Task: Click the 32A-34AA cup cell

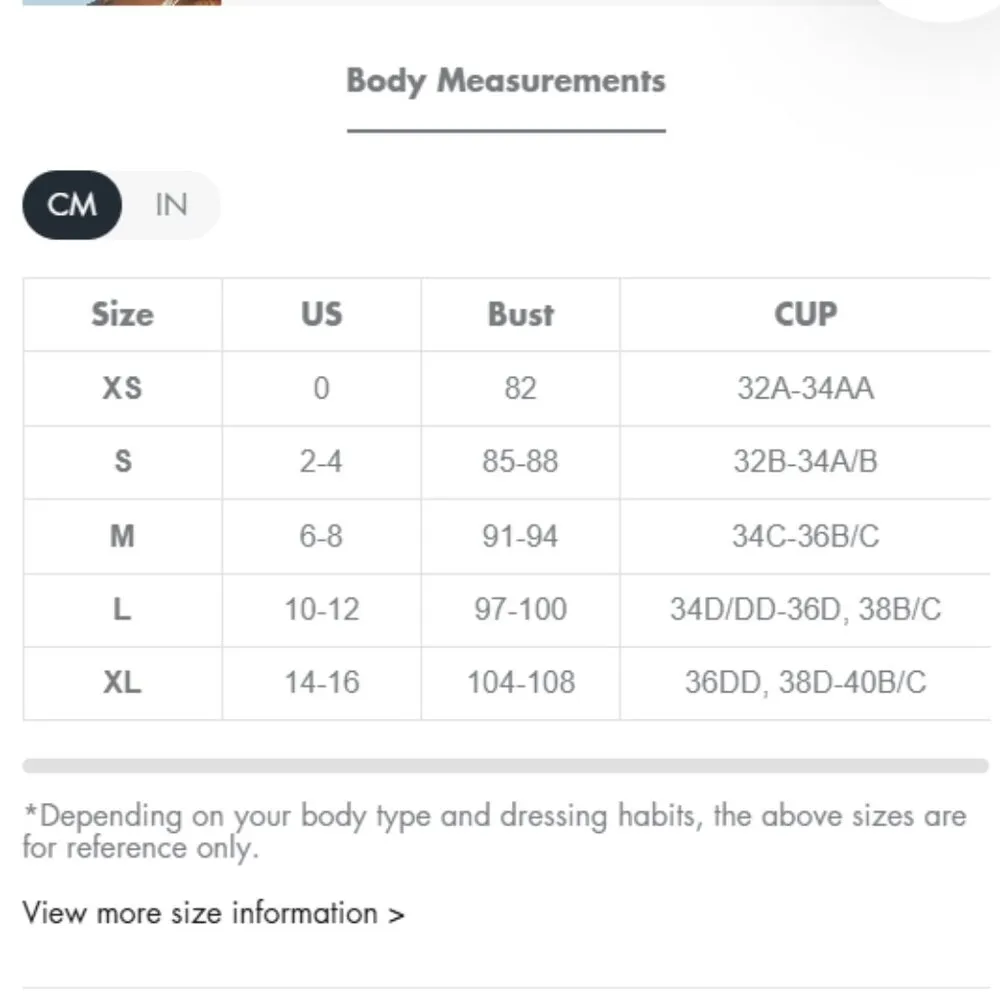Action: [805, 388]
